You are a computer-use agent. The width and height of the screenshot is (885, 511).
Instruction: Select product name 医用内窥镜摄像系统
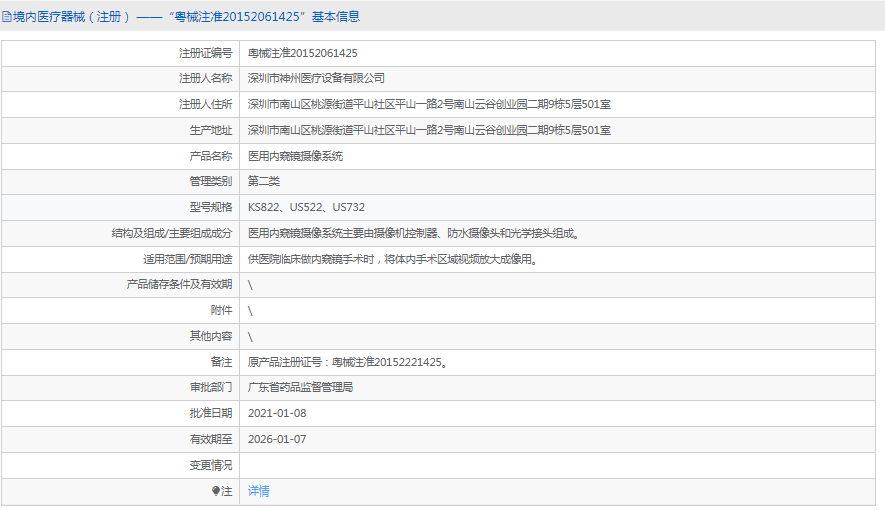pos(295,156)
